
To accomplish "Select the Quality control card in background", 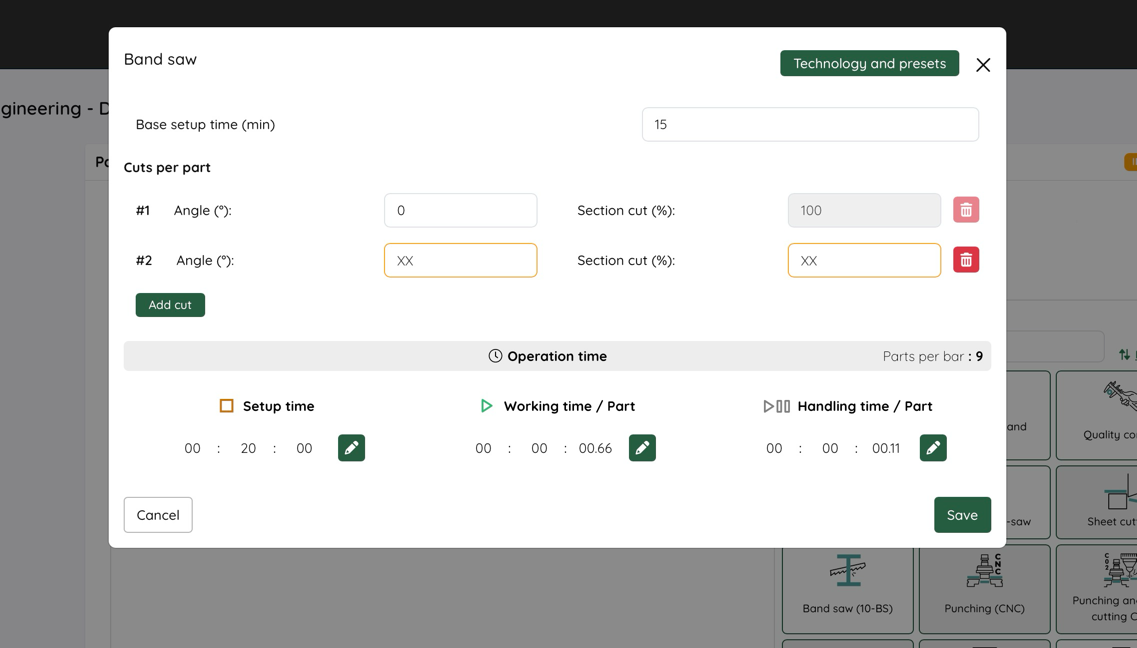I will [1096, 415].
